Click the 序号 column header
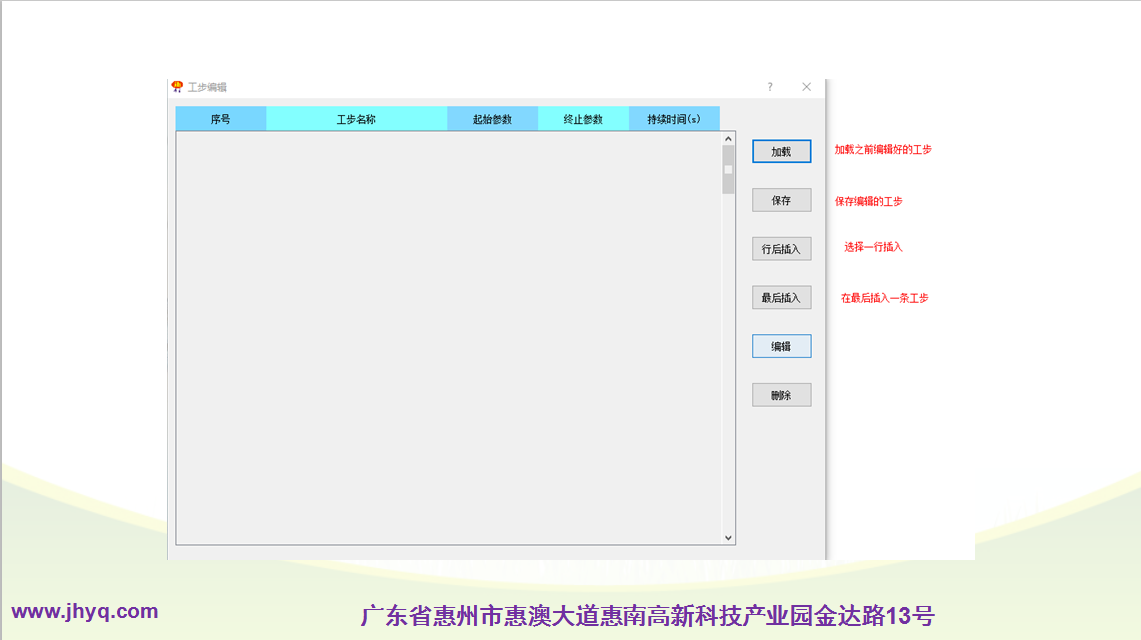Image resolution: width=1141 pixels, height=640 pixels. pyautogui.click(x=221, y=119)
